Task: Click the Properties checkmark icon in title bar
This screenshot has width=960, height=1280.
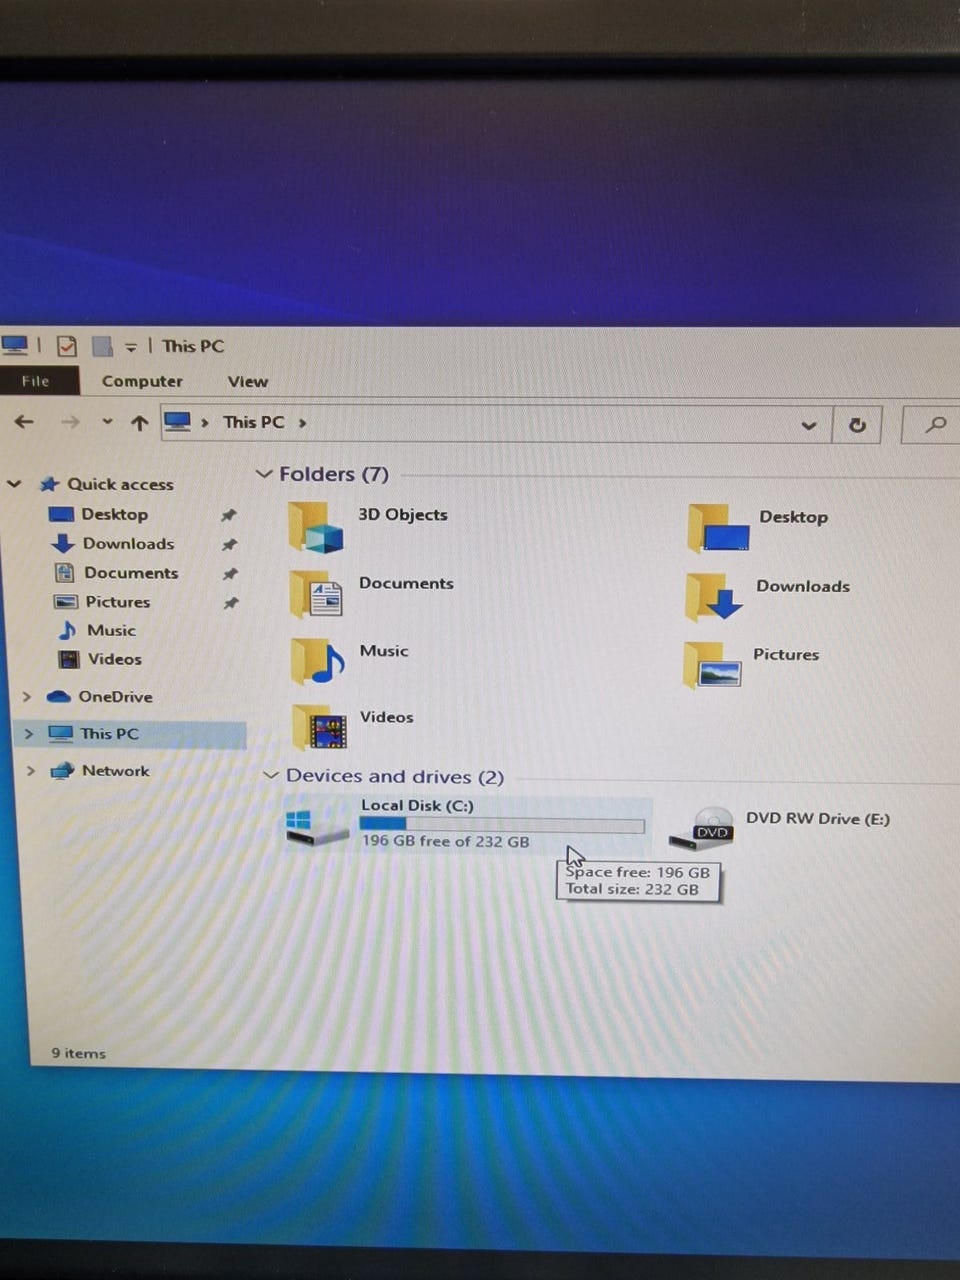Action: pyautogui.click(x=67, y=346)
